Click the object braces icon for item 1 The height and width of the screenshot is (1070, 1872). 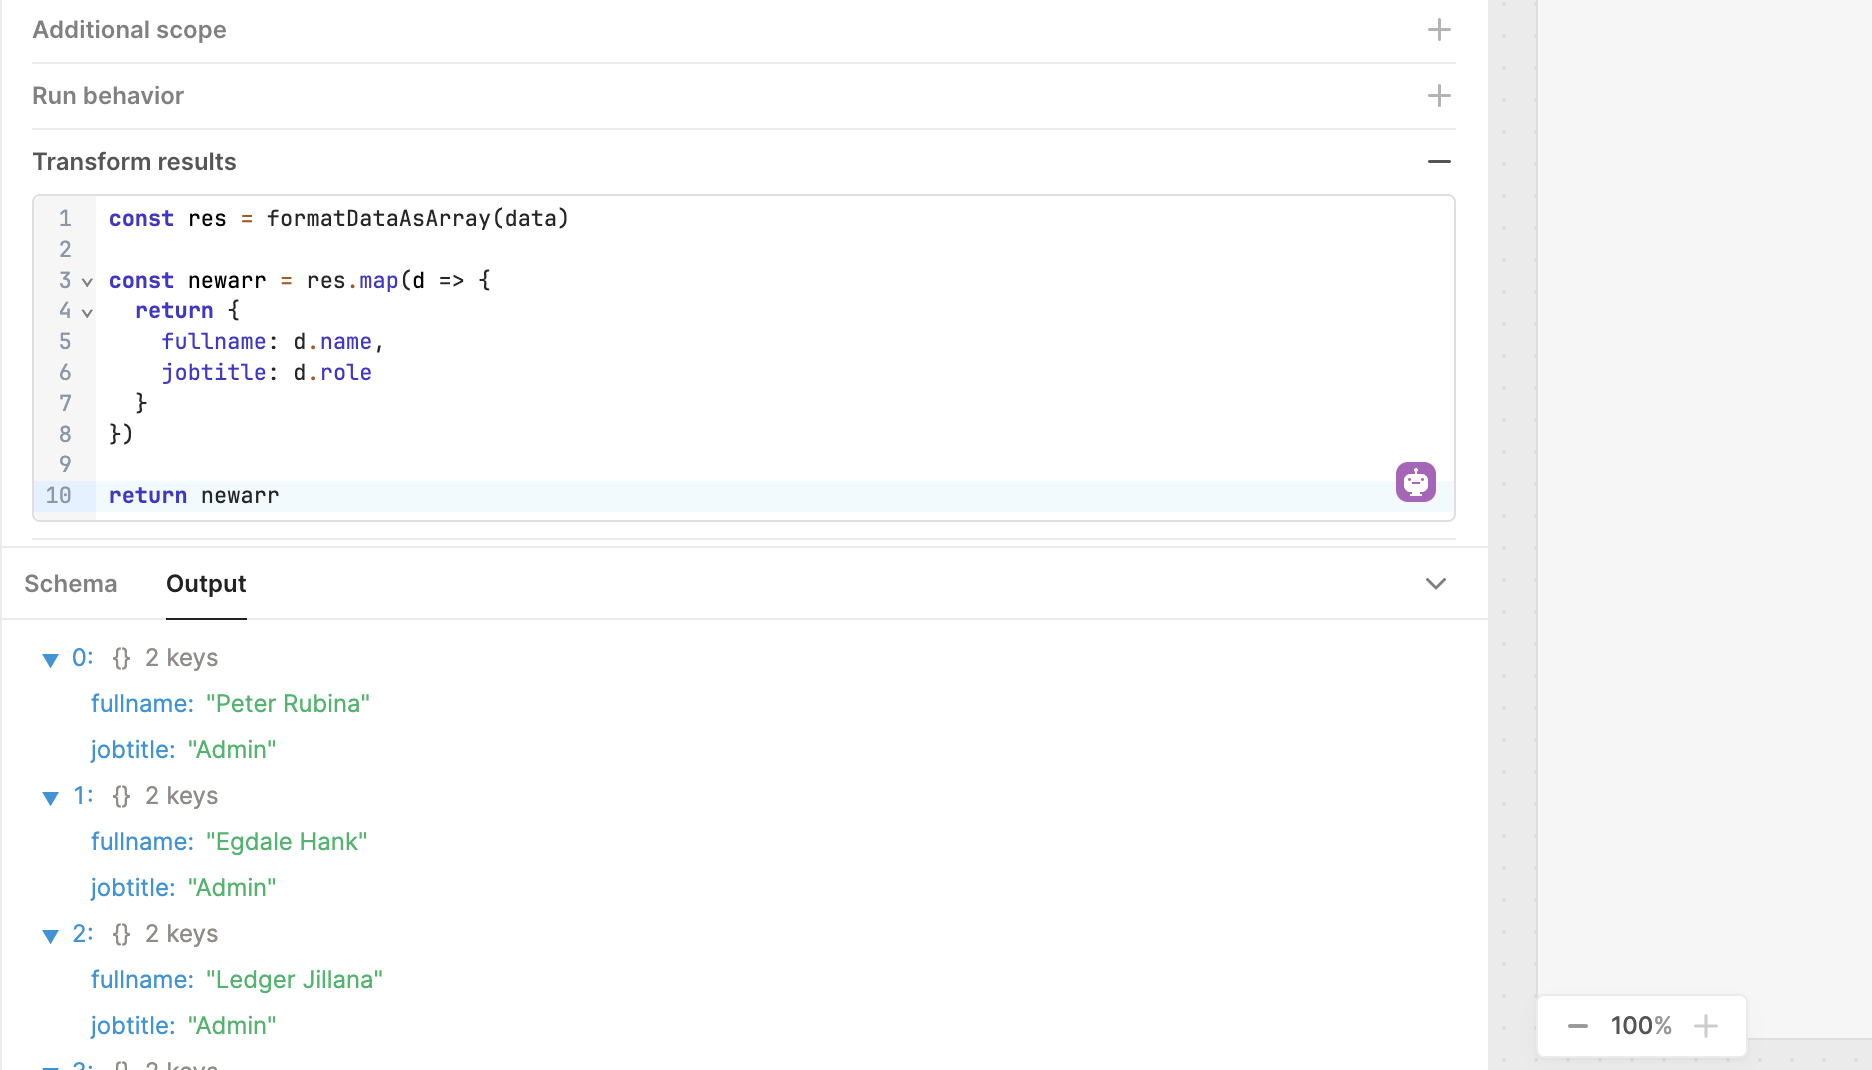(x=121, y=796)
